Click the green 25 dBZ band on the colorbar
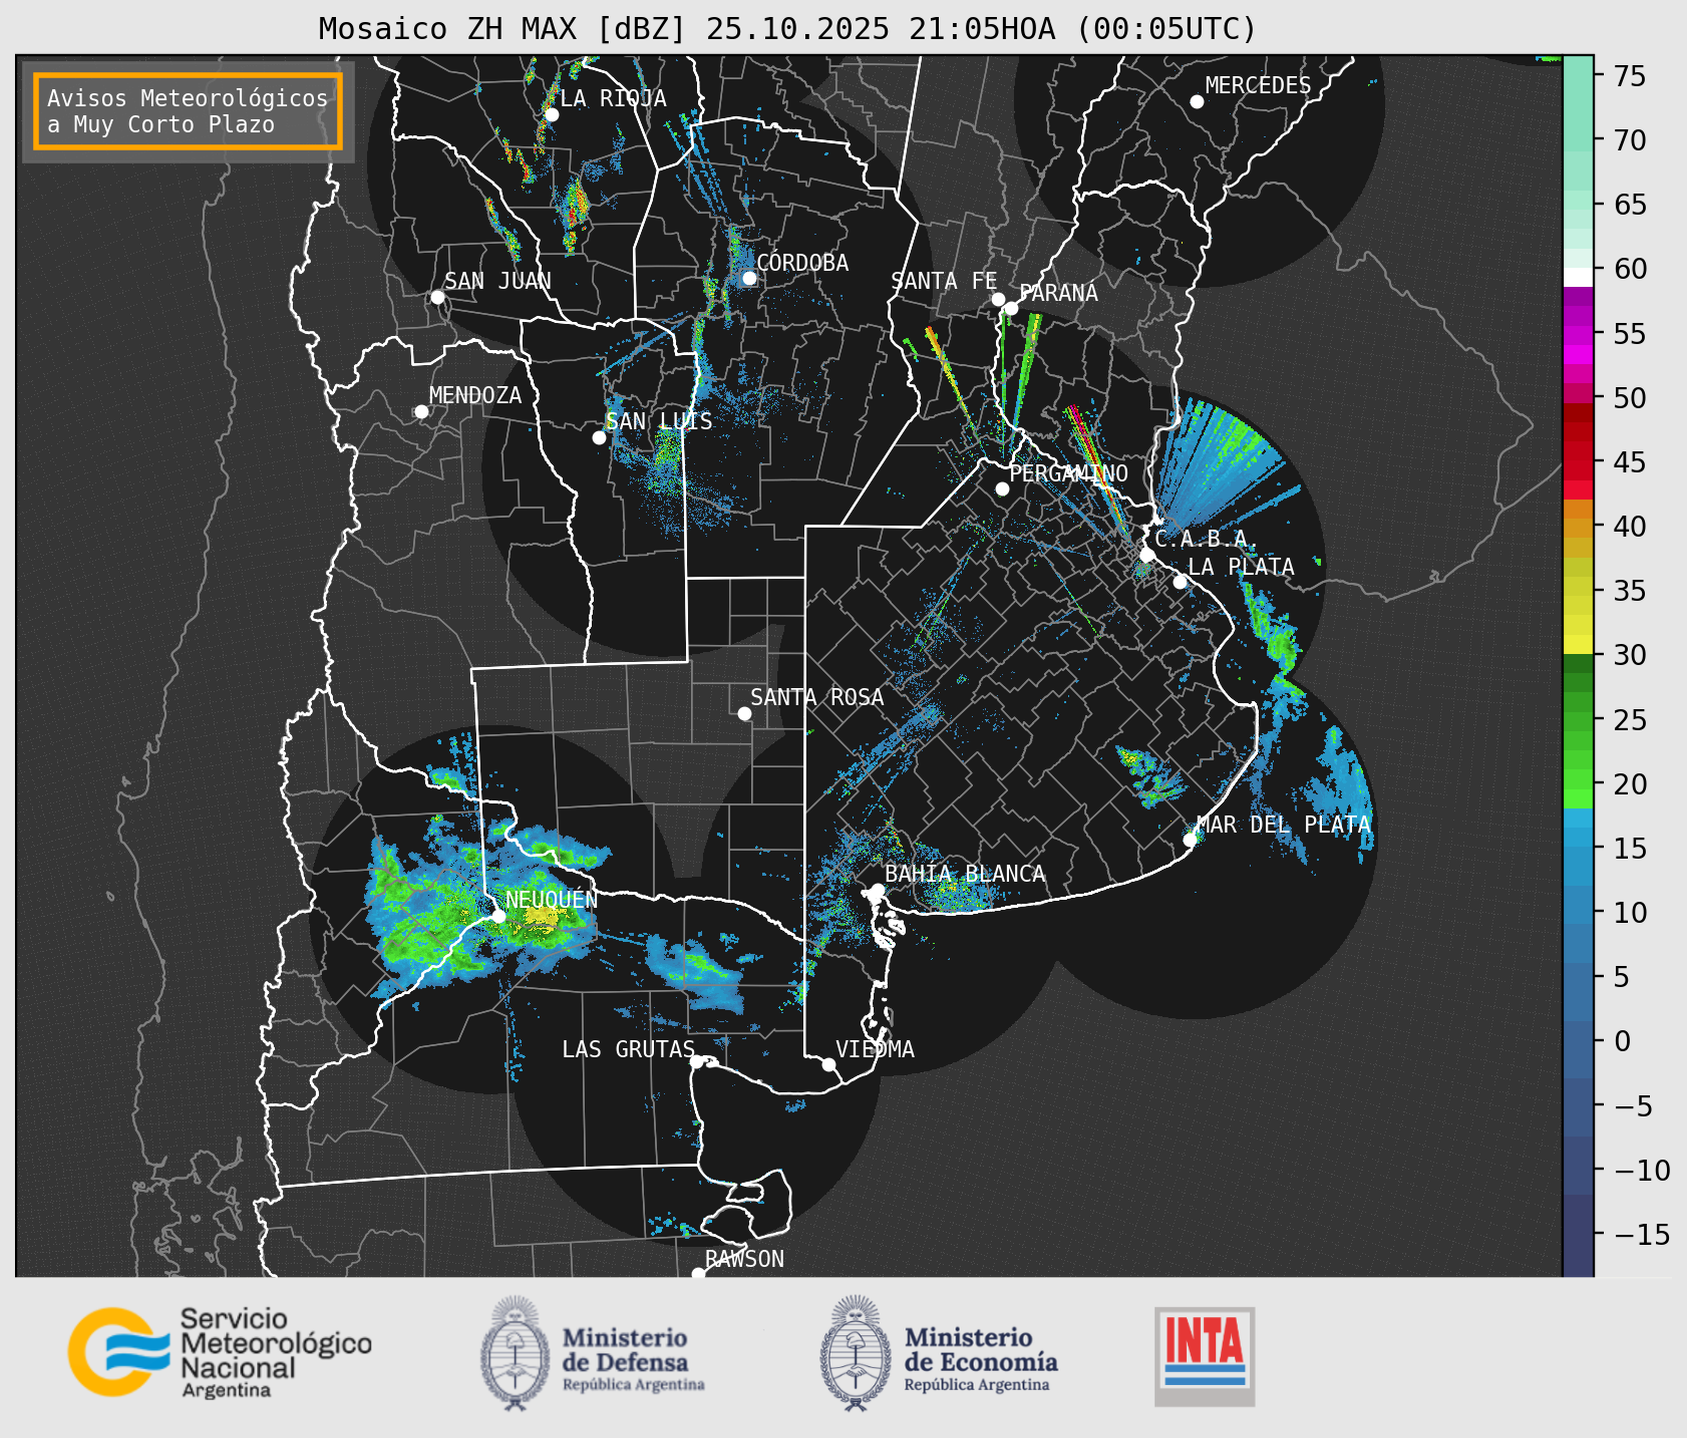This screenshot has width=1687, height=1438. pos(1578,719)
